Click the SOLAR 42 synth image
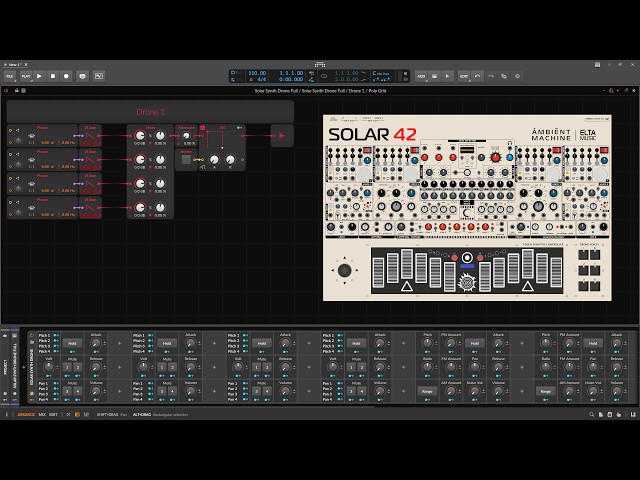 (467, 208)
